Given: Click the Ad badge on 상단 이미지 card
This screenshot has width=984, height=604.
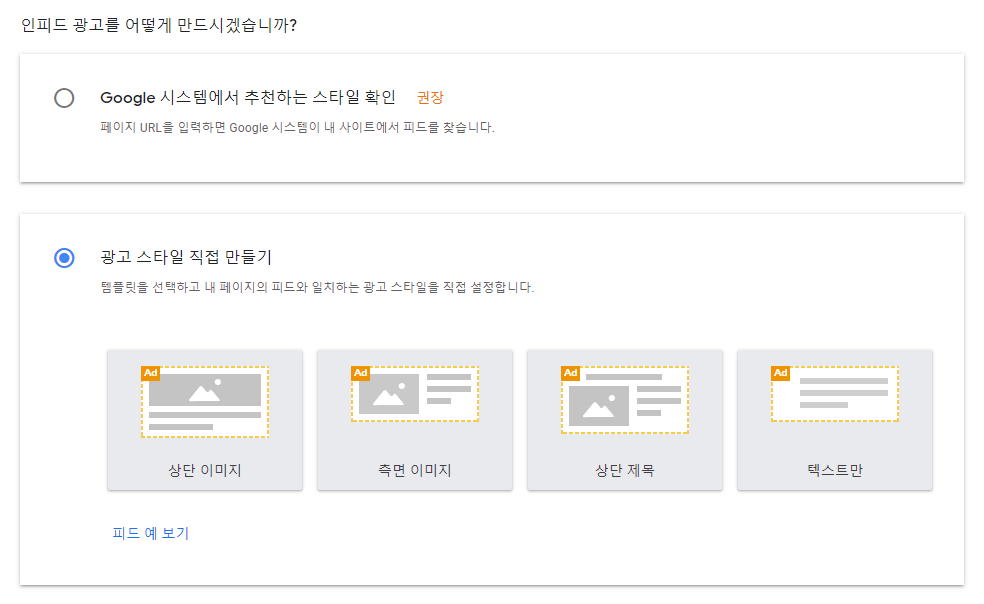Looking at the screenshot, I should click(151, 373).
